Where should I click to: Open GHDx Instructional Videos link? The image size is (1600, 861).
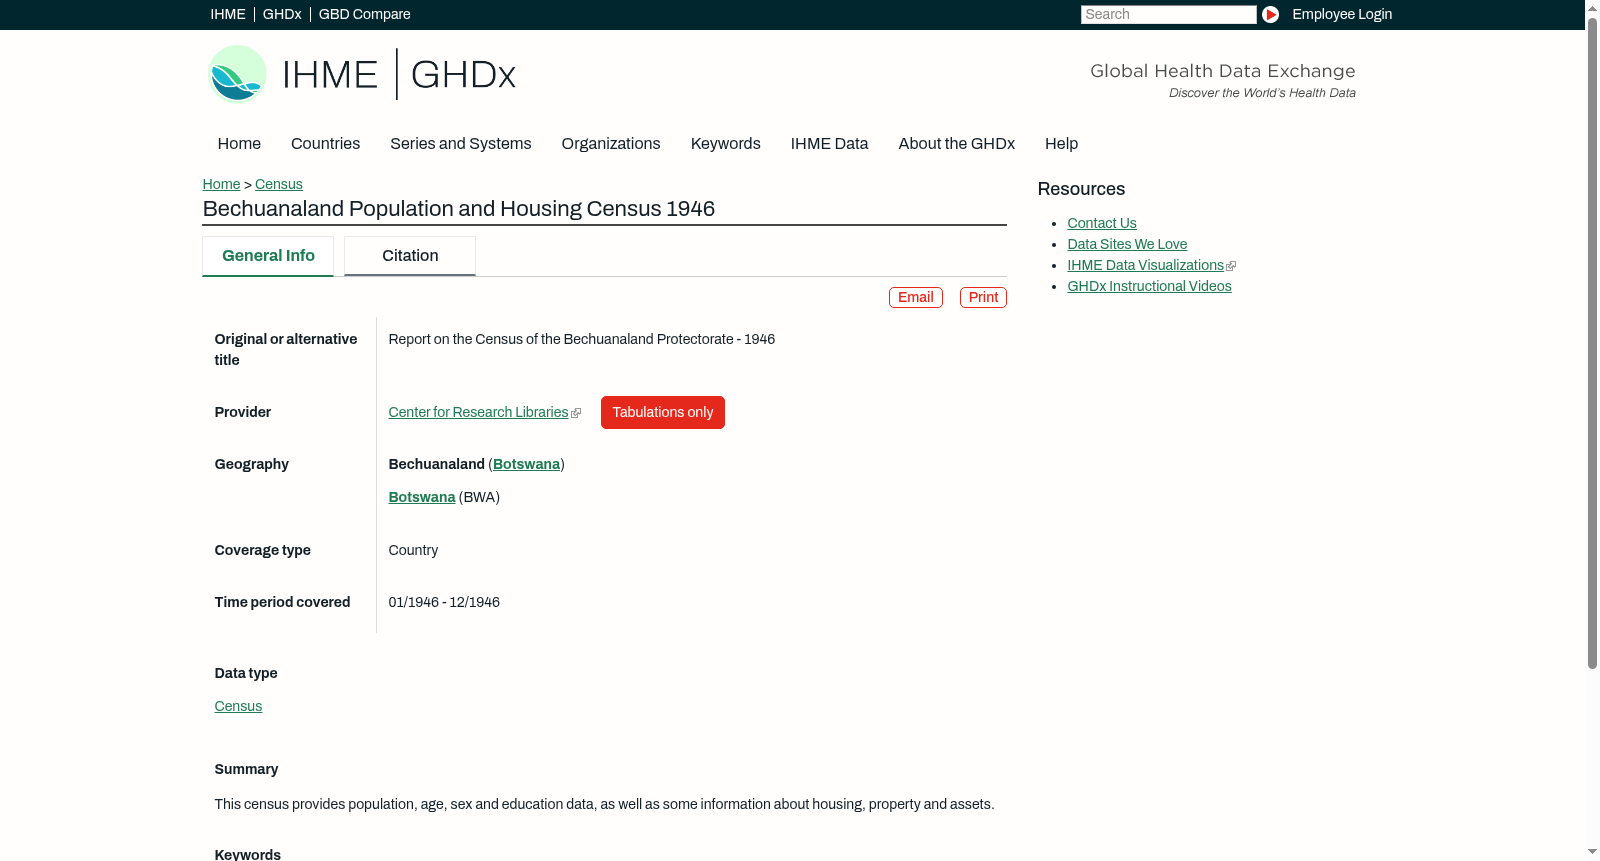(x=1149, y=286)
